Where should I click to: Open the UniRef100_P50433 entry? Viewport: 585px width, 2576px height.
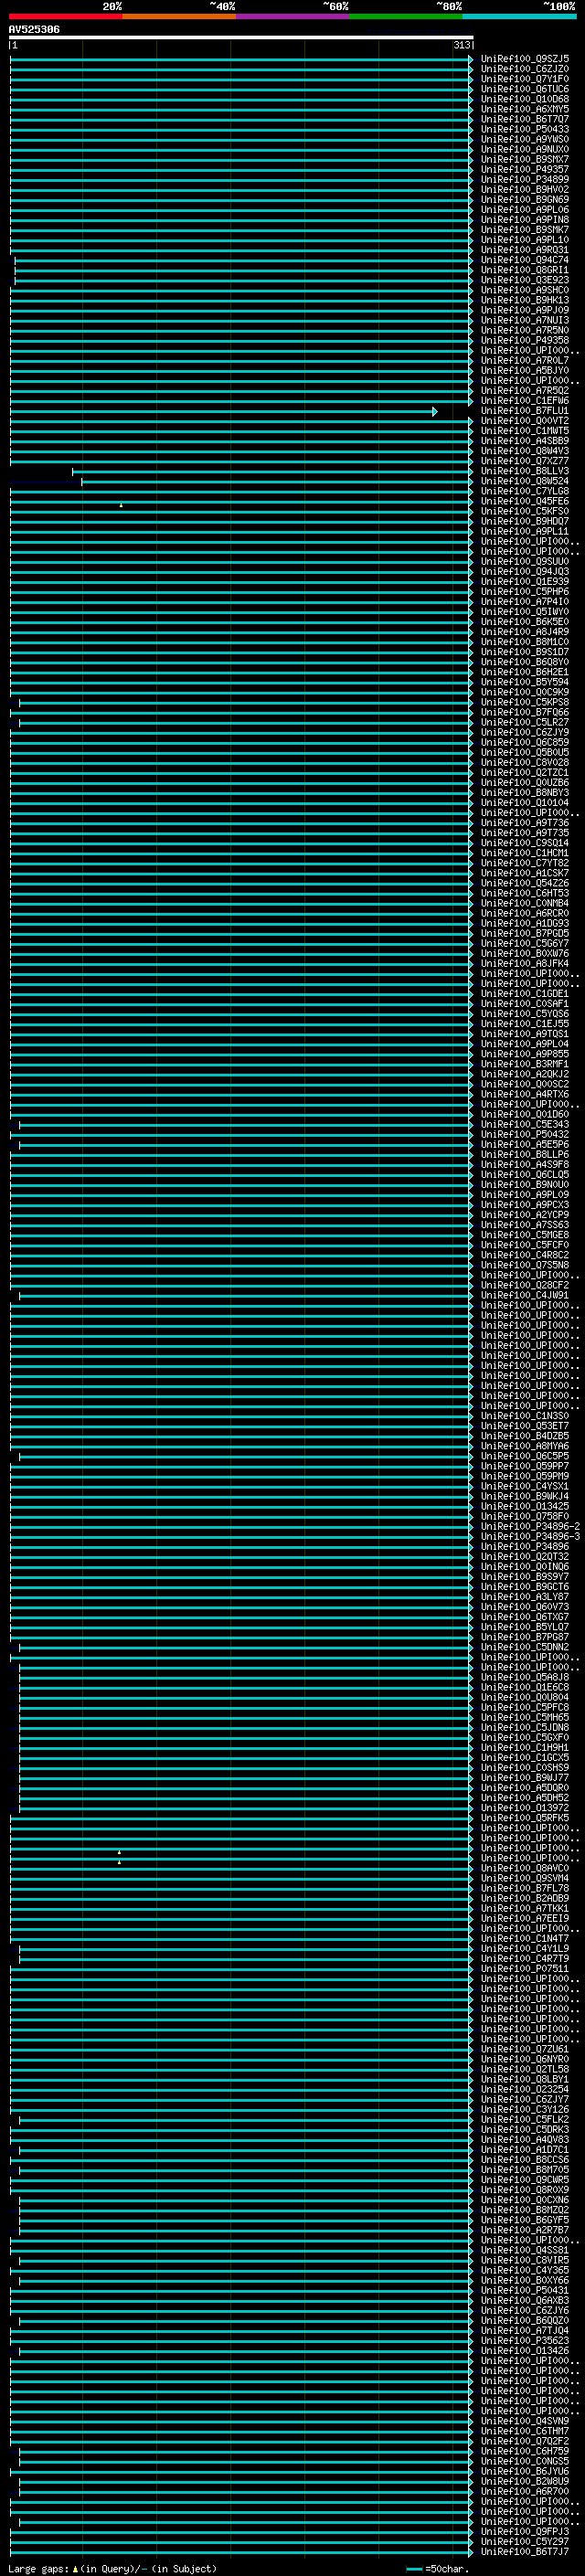[x=525, y=129]
